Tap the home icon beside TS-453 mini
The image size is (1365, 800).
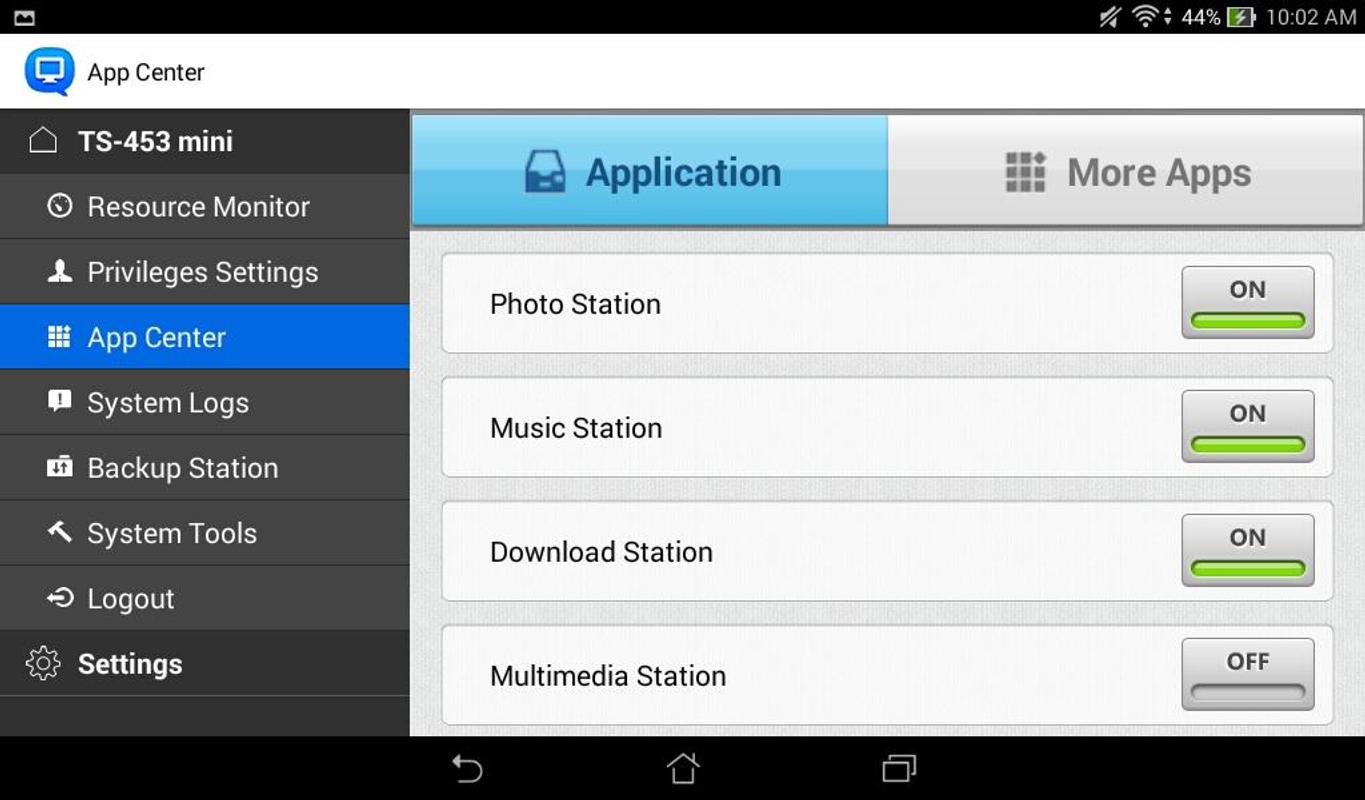(x=43, y=141)
